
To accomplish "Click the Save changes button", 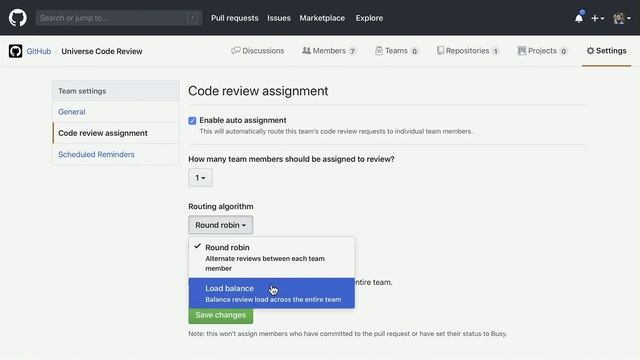I will click(220, 315).
